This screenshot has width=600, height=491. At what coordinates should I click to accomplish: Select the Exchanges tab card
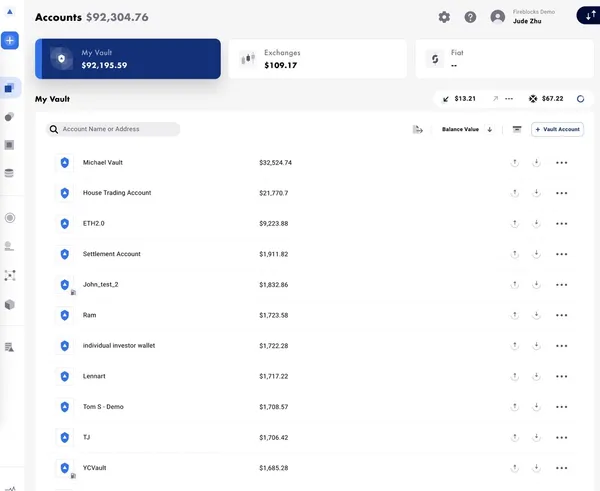(317, 59)
